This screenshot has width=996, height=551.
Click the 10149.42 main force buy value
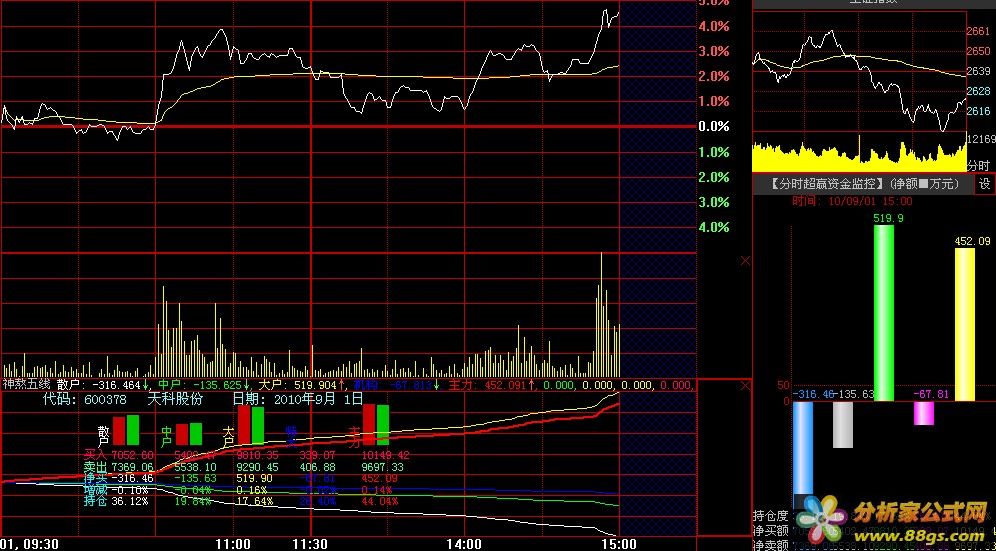(387, 455)
